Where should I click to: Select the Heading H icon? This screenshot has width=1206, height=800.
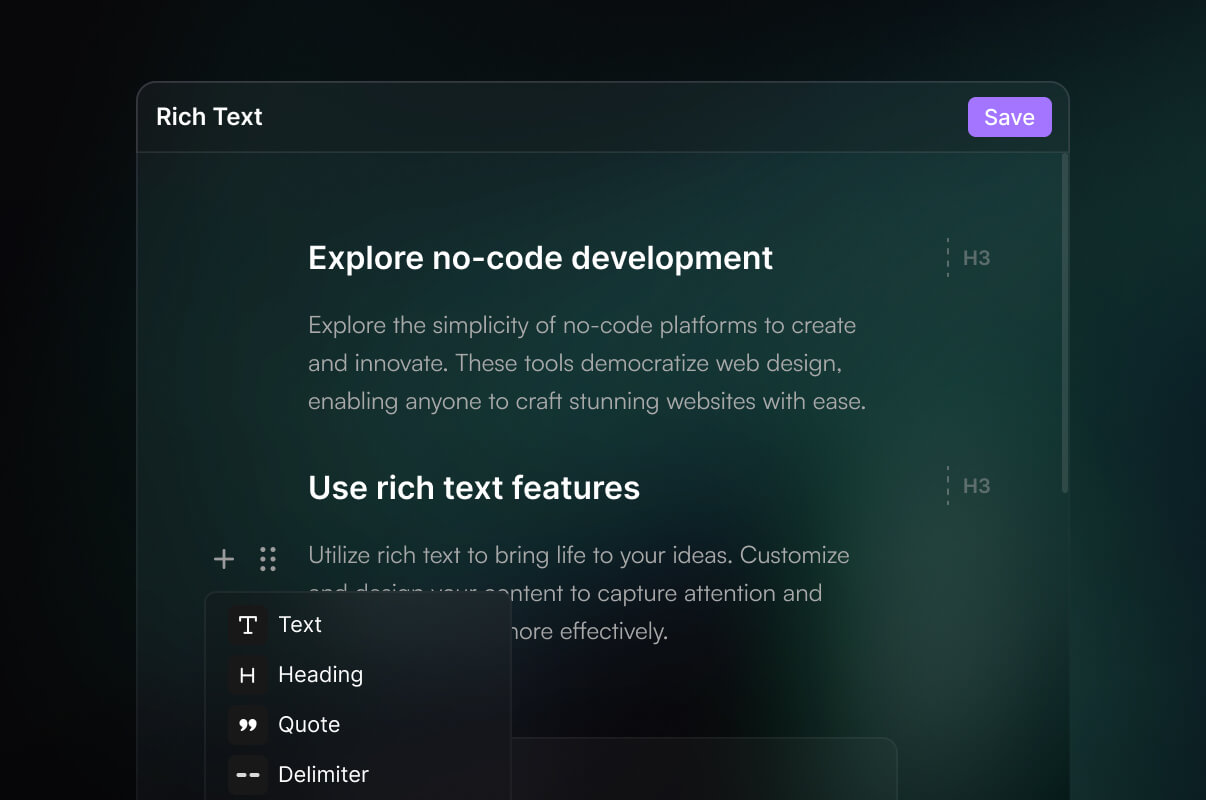click(x=248, y=675)
